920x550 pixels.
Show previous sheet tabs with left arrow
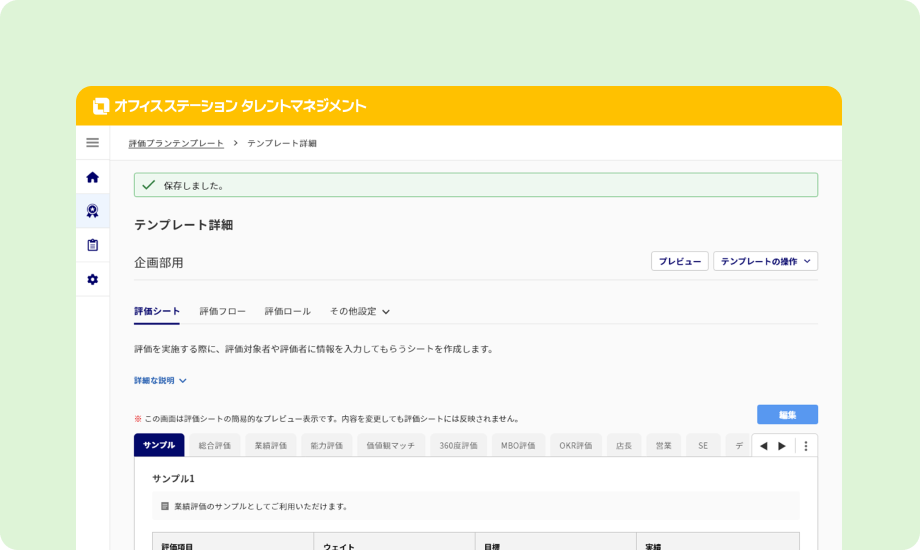click(763, 446)
